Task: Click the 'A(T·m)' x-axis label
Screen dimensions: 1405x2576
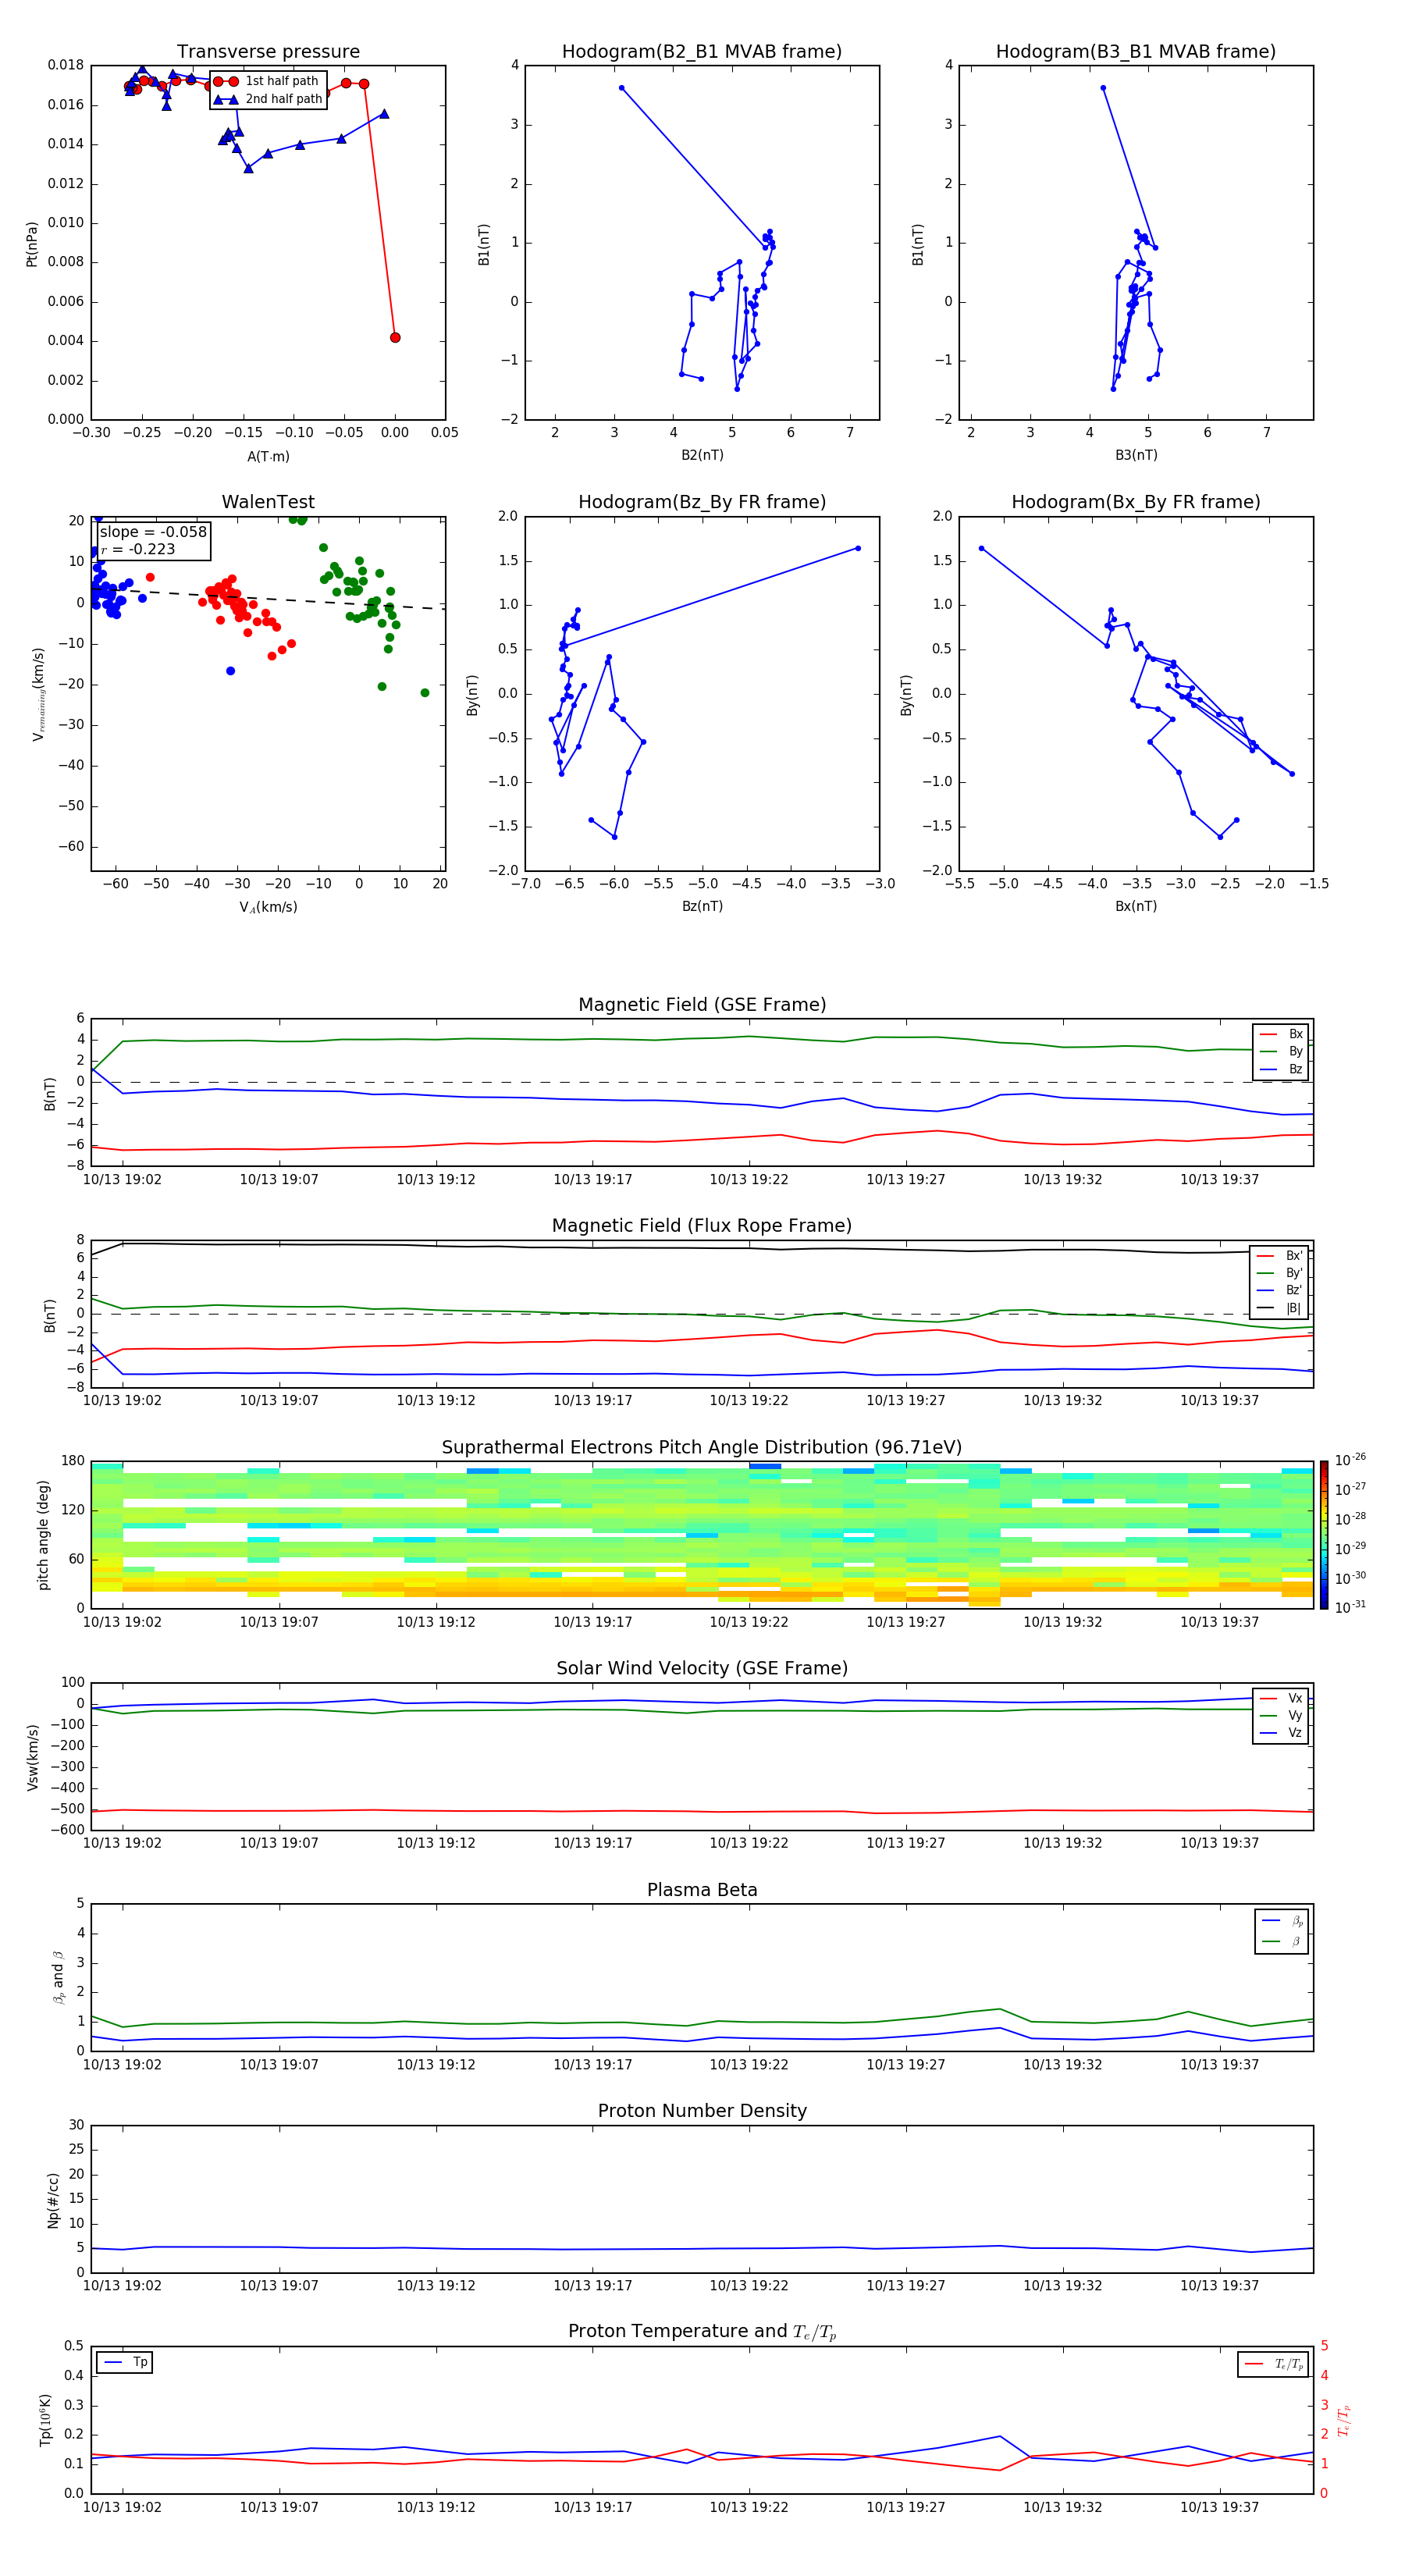Action: point(268,456)
